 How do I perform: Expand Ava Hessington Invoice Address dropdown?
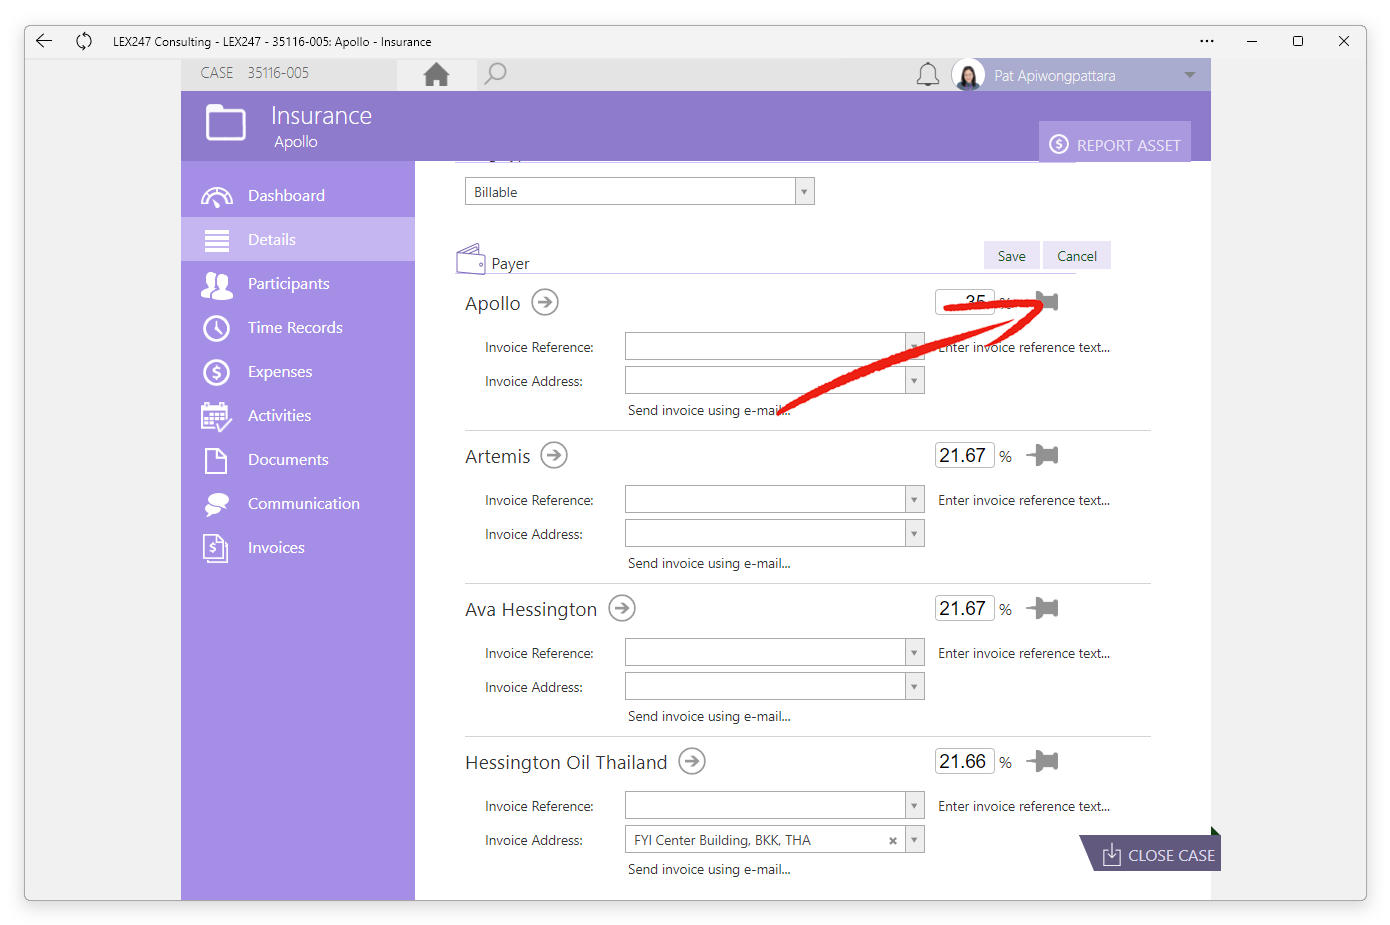tap(914, 687)
